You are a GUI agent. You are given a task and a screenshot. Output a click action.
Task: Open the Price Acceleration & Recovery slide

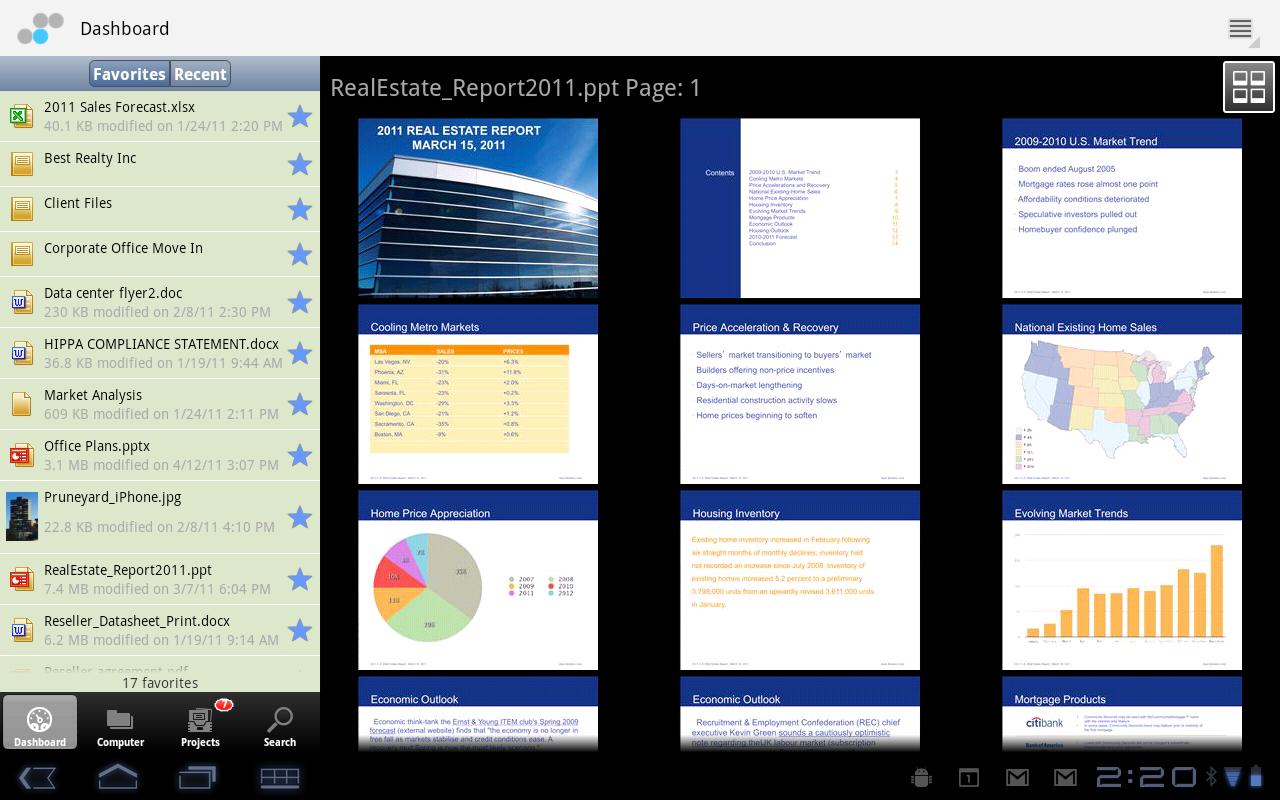(800, 394)
